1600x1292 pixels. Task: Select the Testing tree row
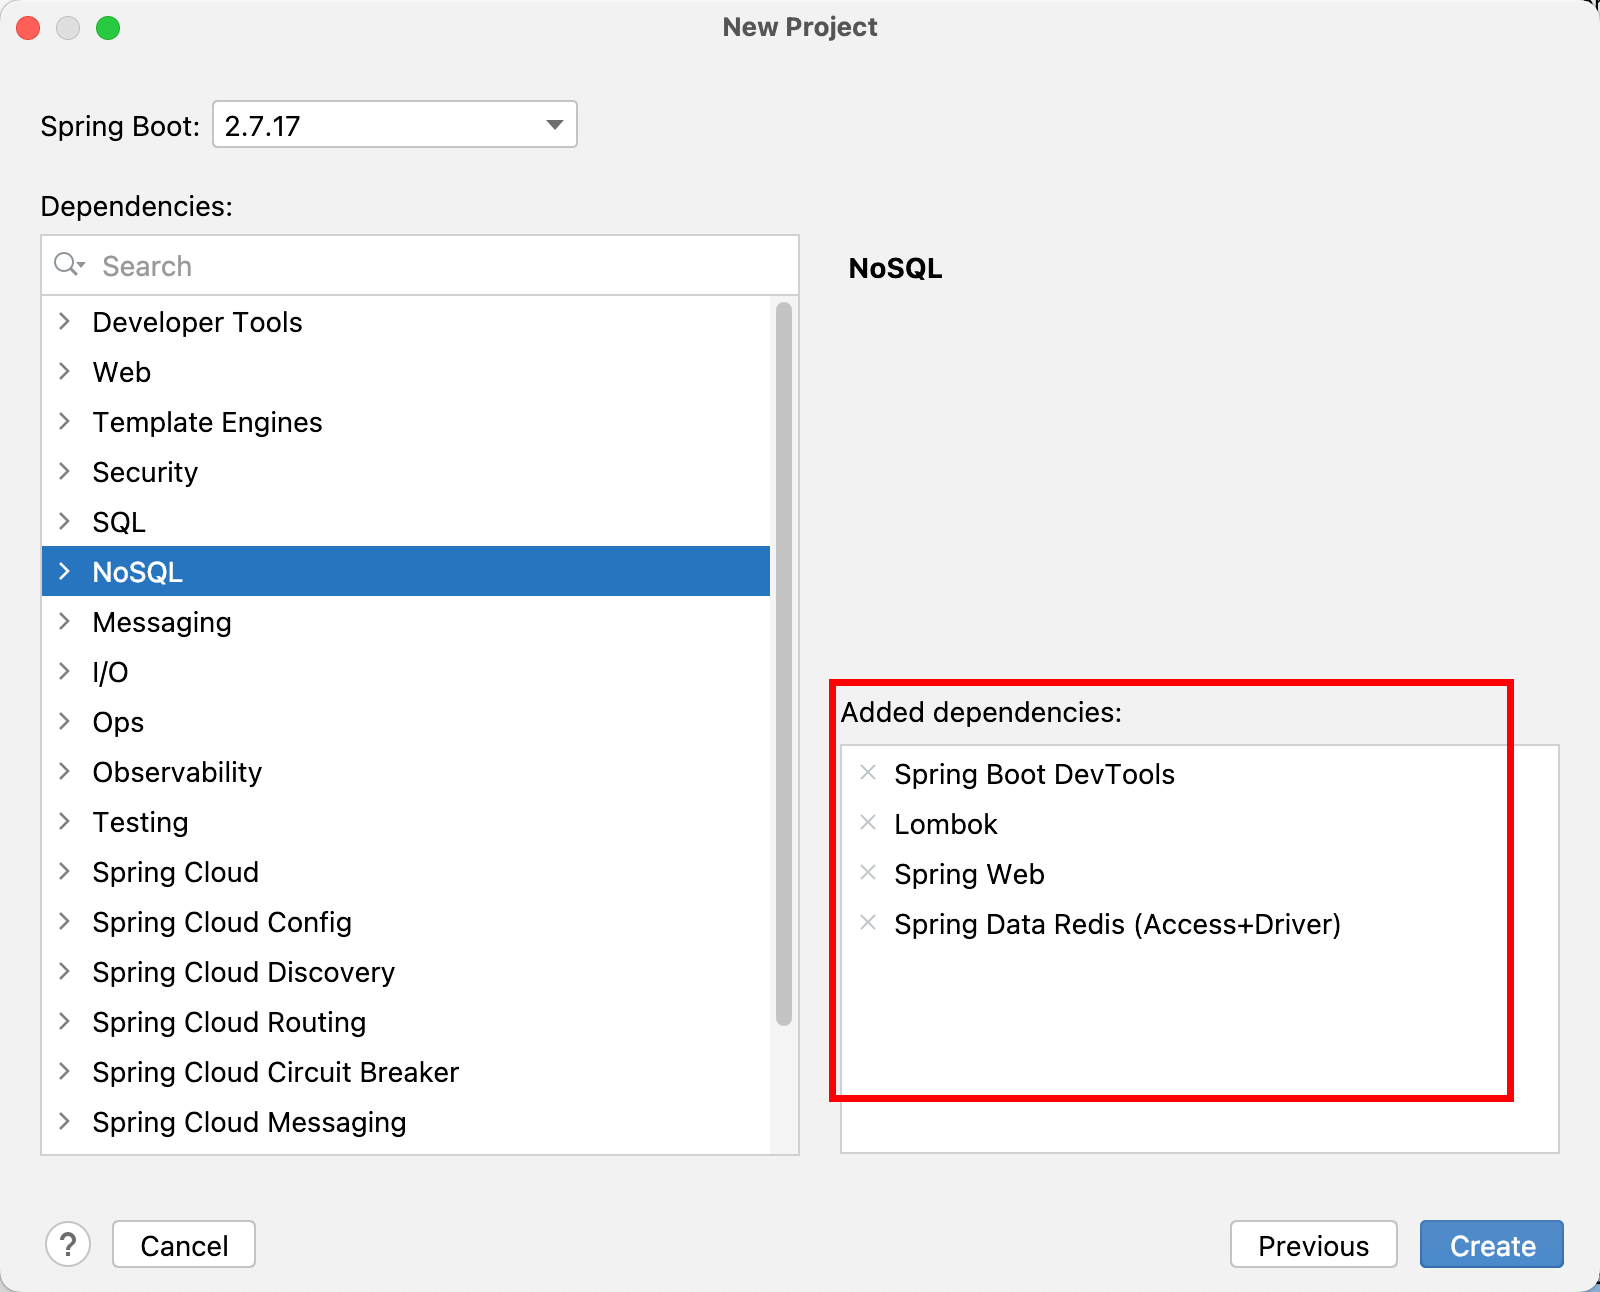pos(406,821)
